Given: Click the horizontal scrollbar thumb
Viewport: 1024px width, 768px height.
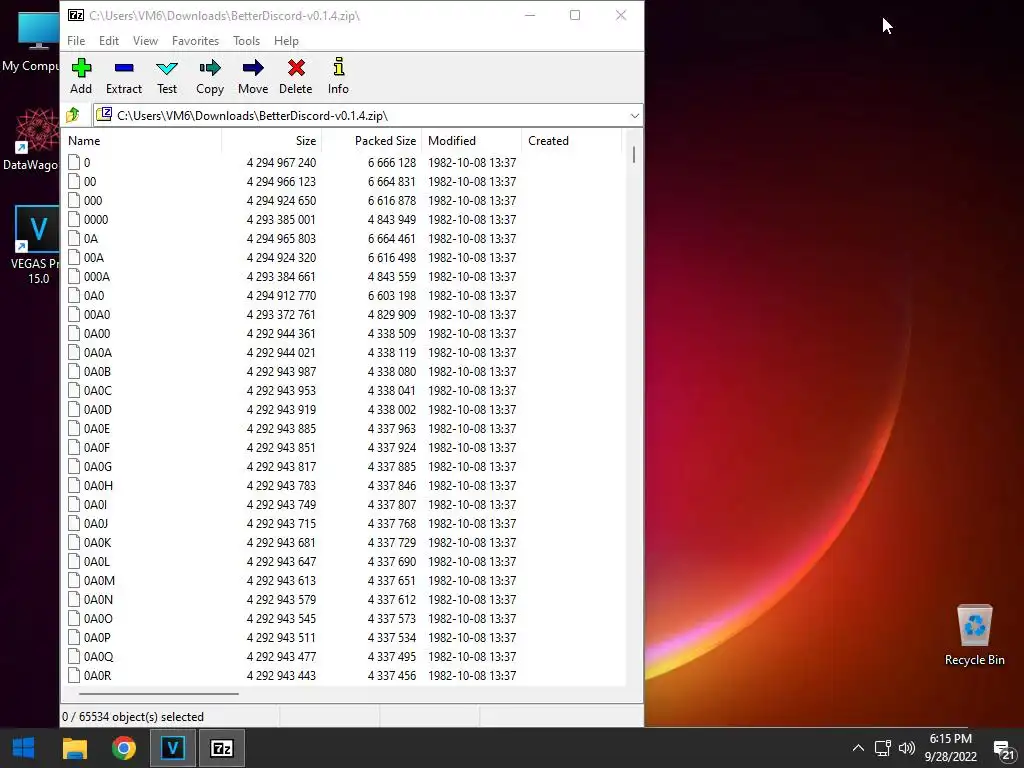Looking at the screenshot, I should pyautogui.click(x=159, y=694).
